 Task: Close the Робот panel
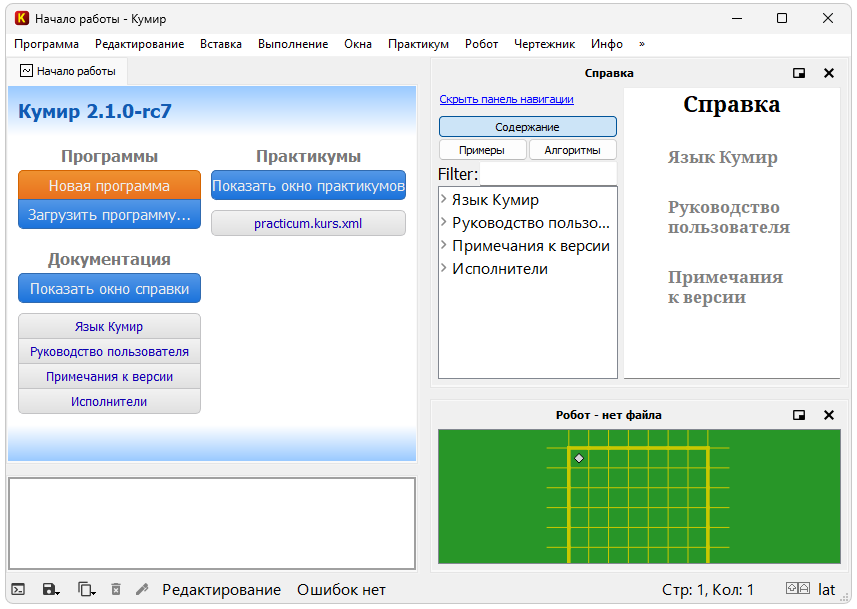829,415
